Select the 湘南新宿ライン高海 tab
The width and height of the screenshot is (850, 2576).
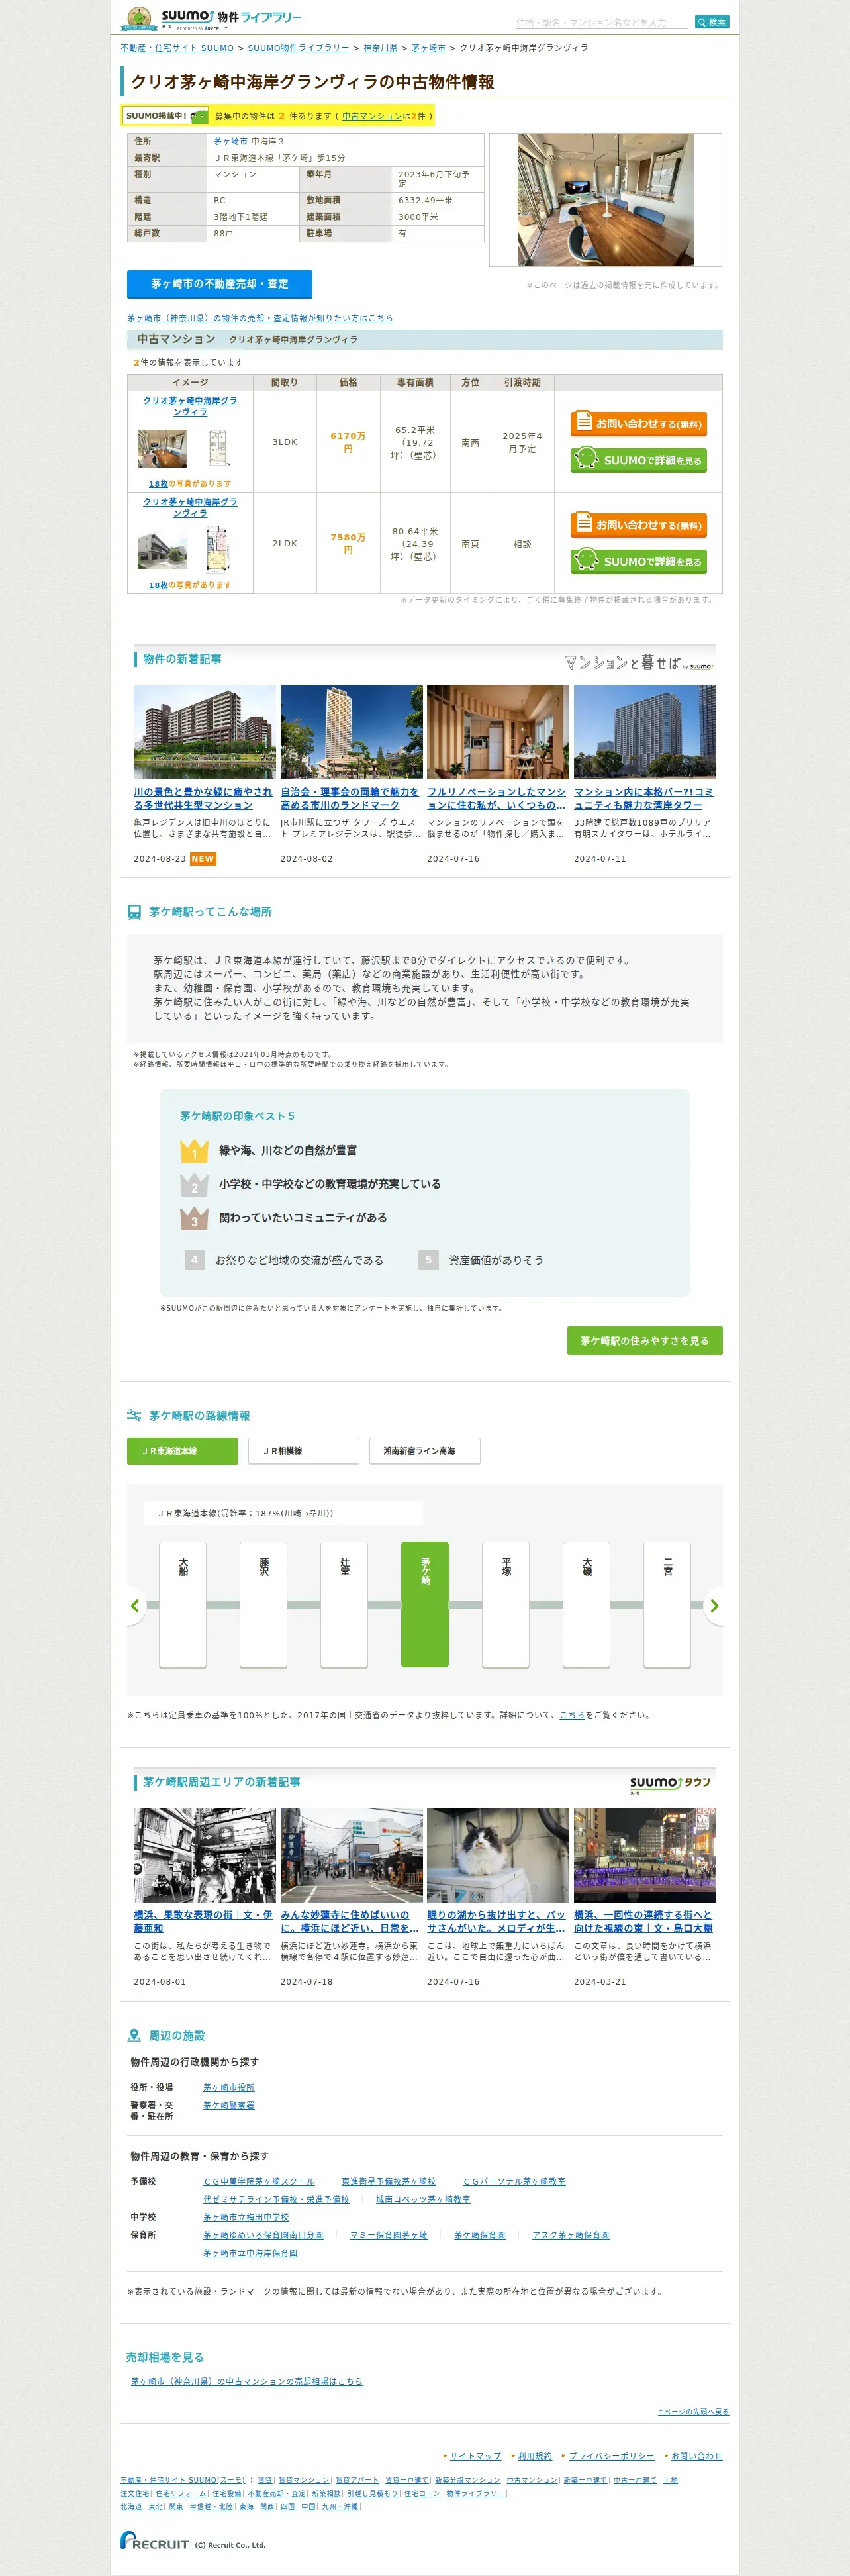click(425, 1451)
